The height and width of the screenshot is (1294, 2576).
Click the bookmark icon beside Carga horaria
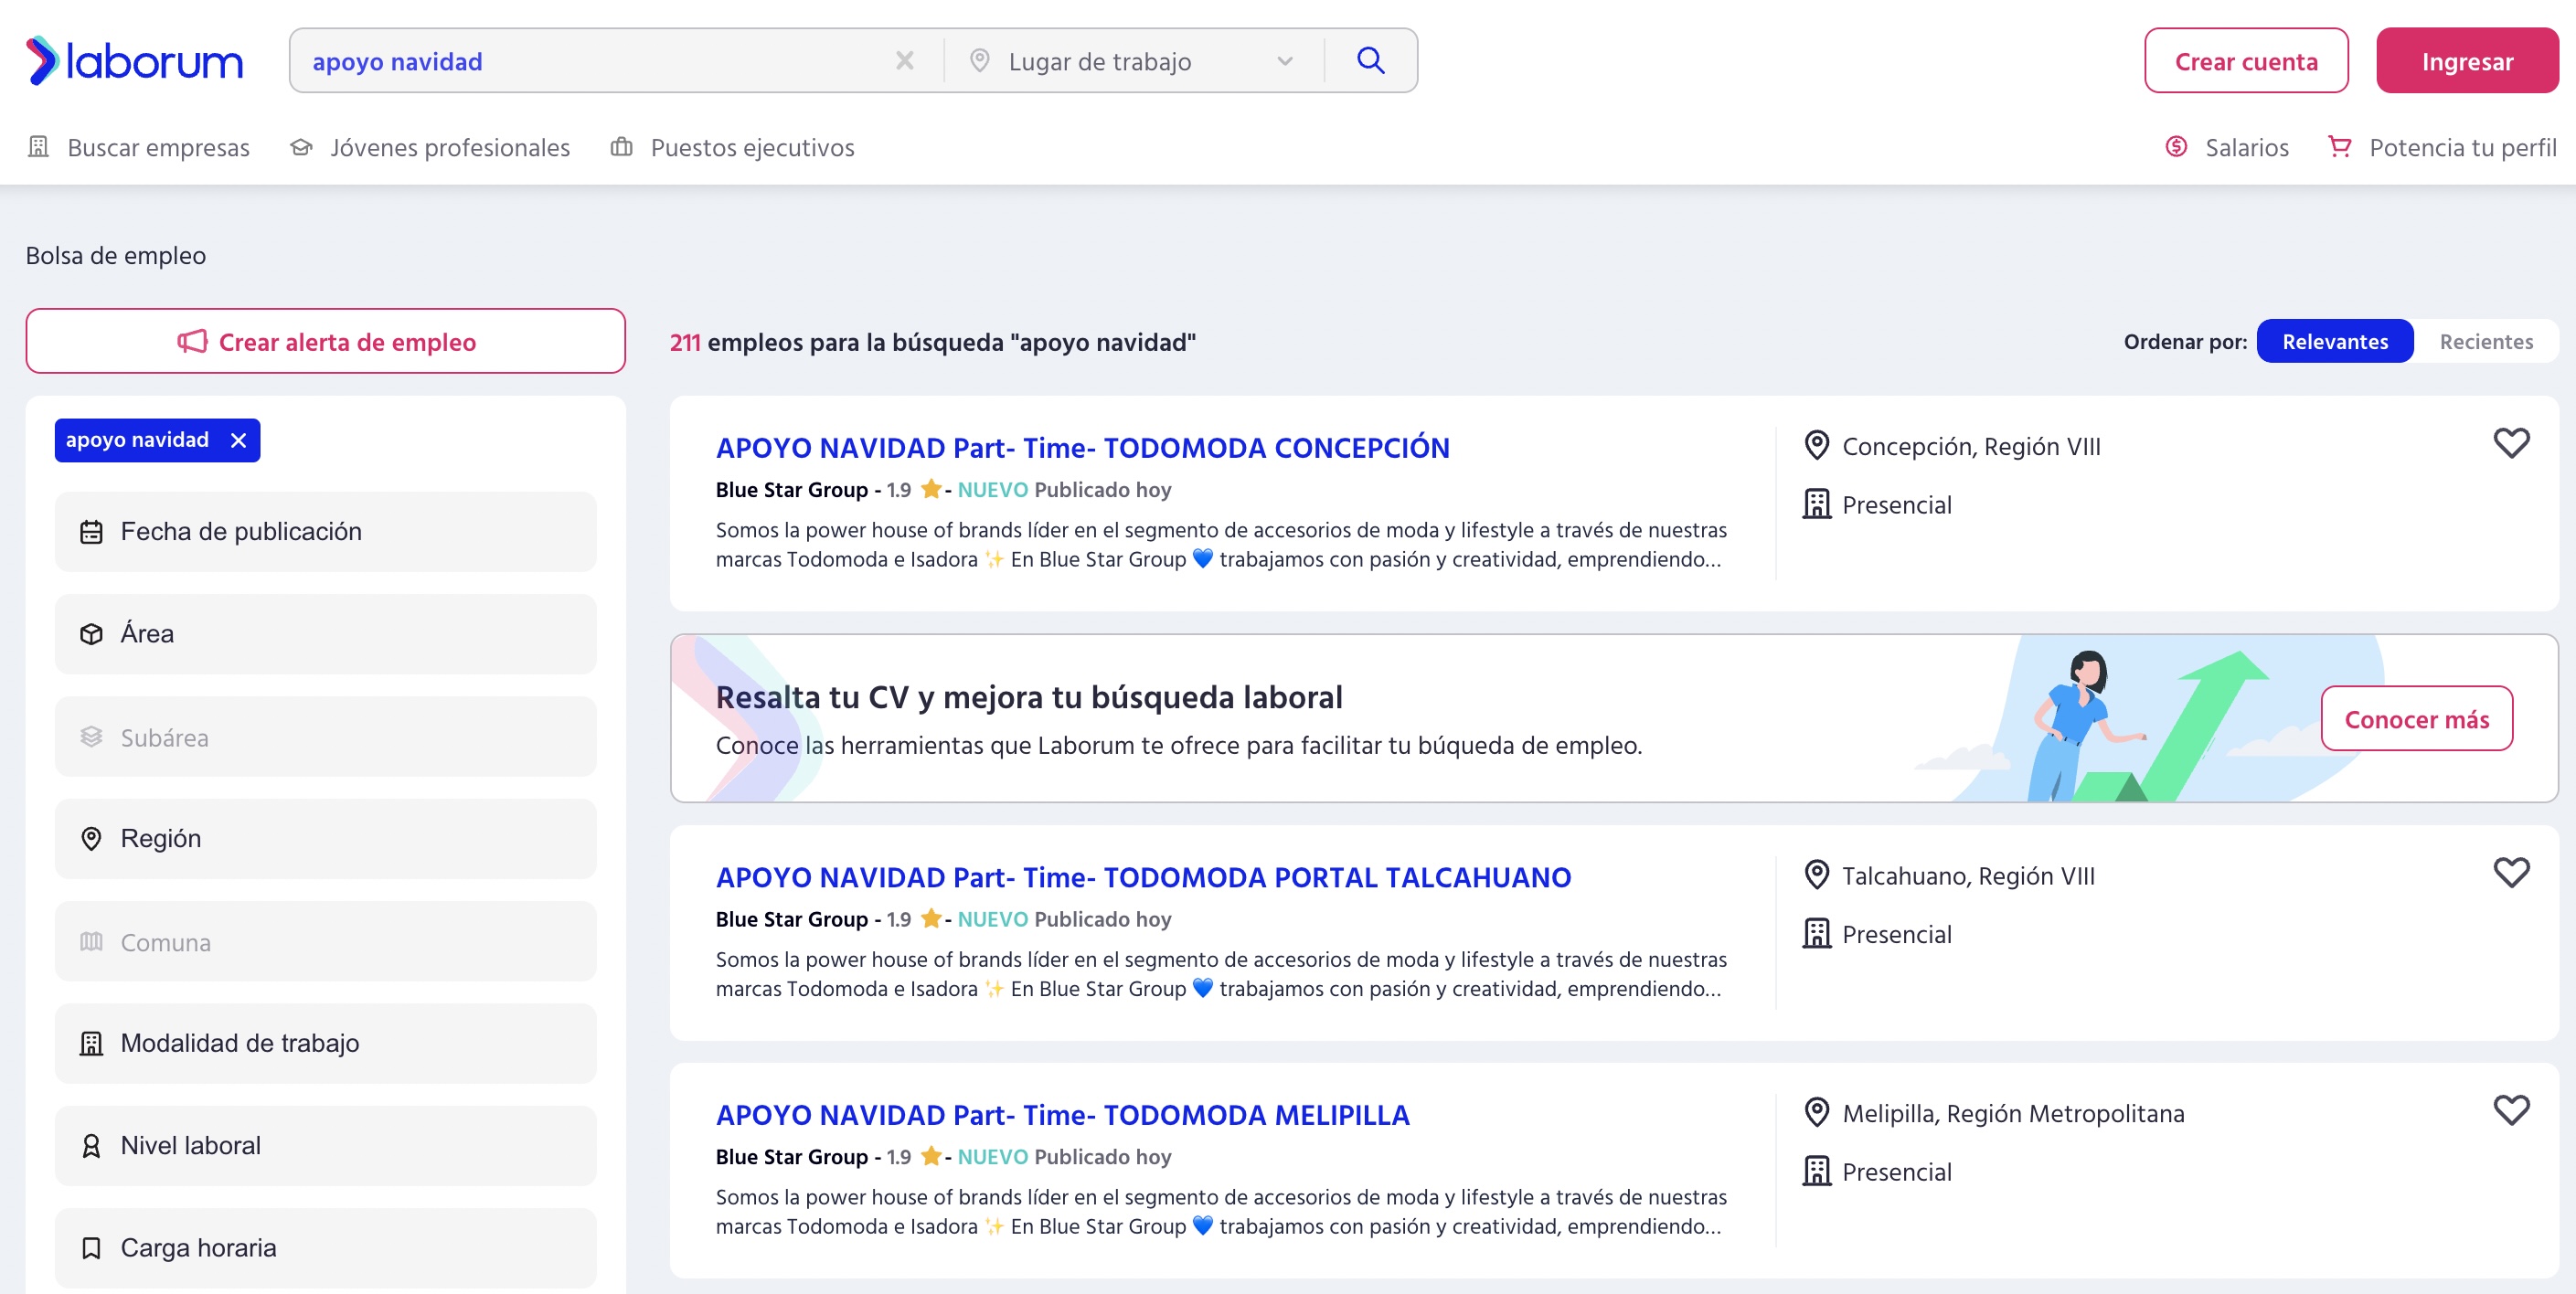point(91,1249)
